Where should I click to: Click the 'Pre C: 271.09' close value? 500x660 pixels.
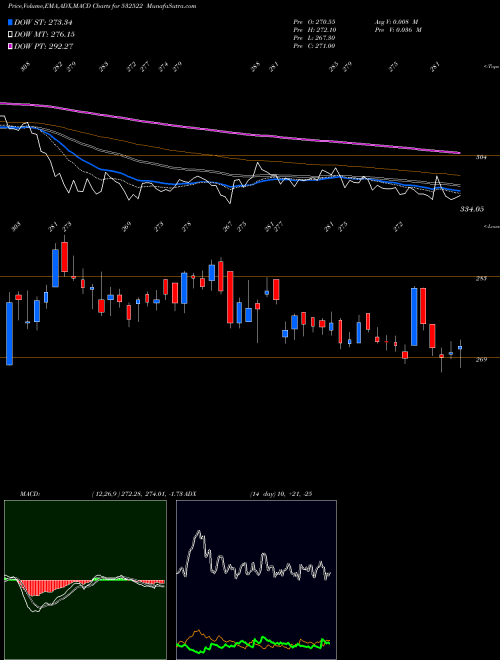pyautogui.click(x=314, y=45)
